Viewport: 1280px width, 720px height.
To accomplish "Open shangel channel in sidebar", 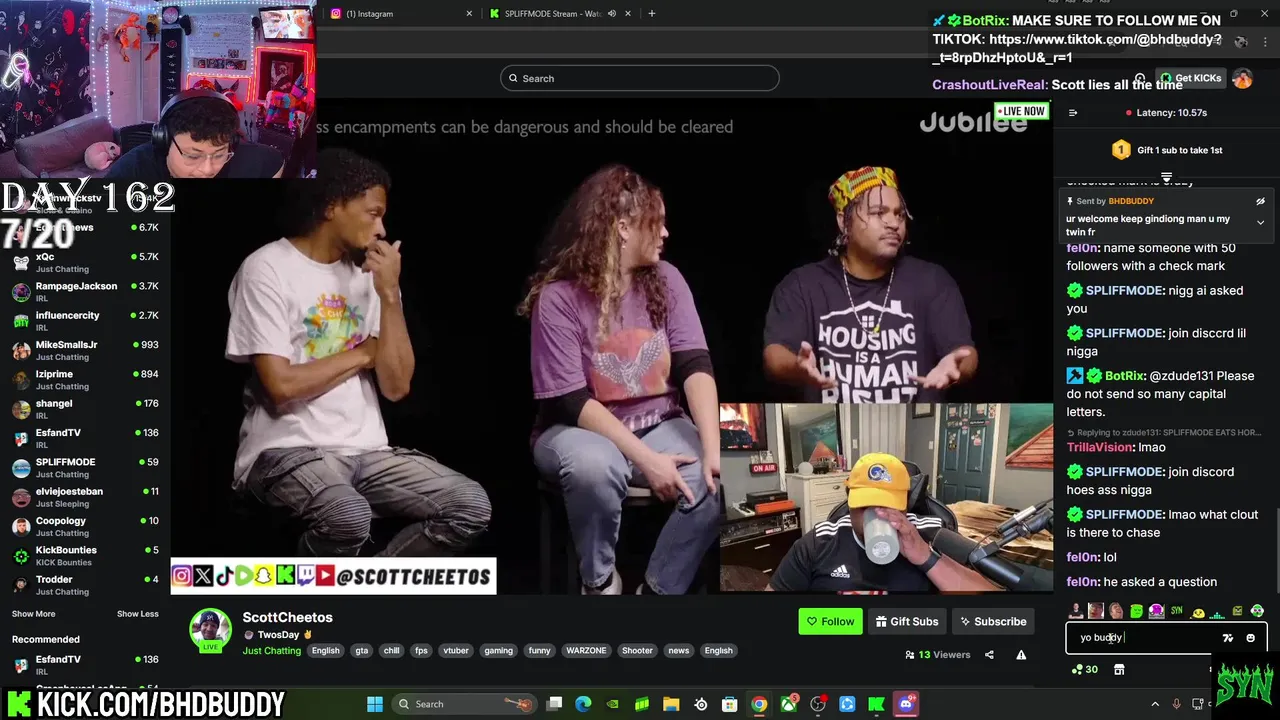I will 85,409.
